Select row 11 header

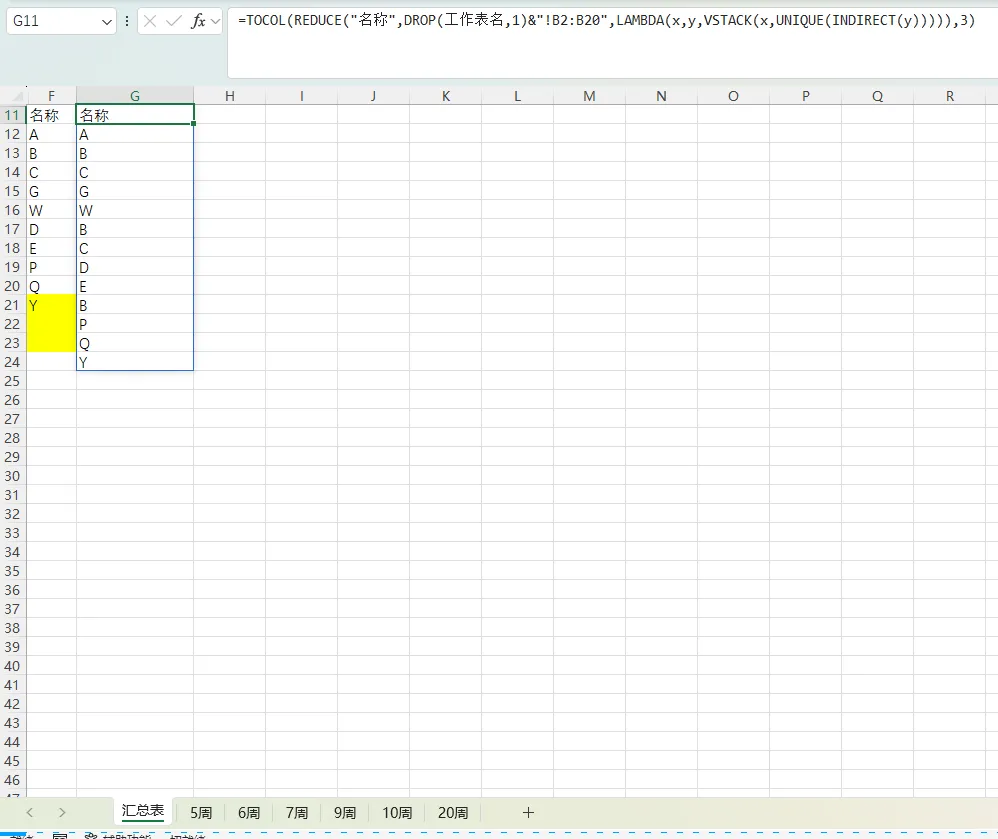tap(13, 115)
